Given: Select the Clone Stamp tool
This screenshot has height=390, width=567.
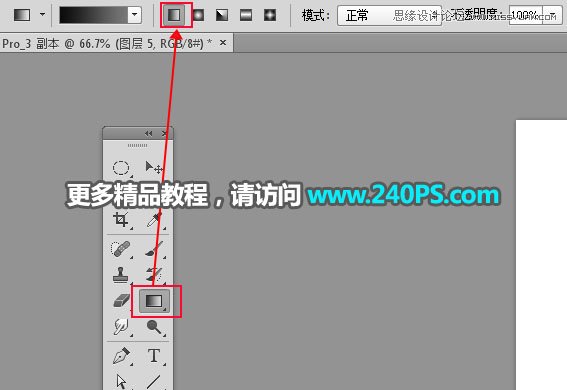Looking at the screenshot, I should pyautogui.click(x=121, y=275).
